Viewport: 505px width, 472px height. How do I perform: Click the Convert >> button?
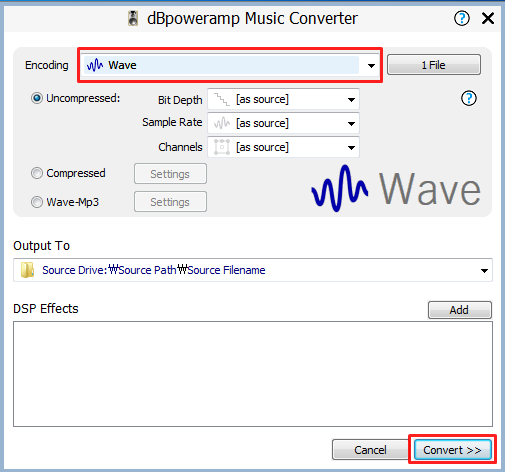pos(452,450)
